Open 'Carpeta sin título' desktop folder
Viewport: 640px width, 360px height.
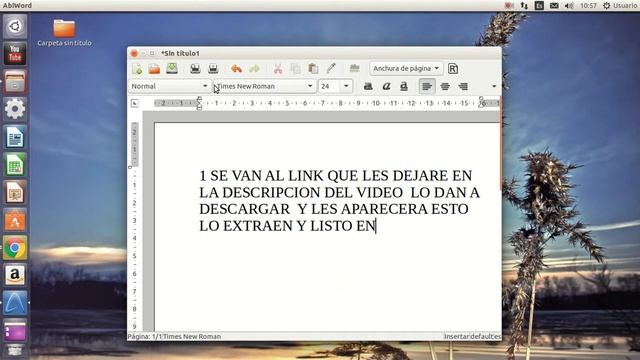[64, 33]
